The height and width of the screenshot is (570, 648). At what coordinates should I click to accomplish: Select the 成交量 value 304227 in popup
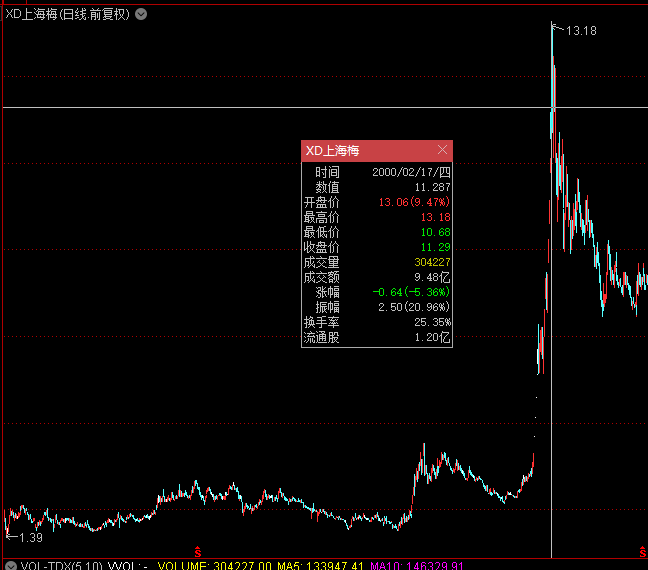[x=432, y=262]
